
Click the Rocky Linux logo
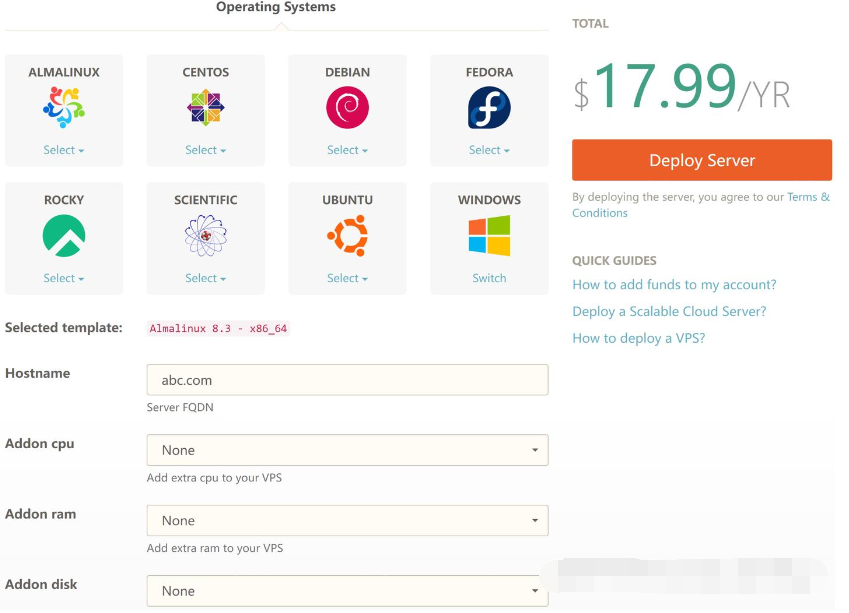pos(64,236)
